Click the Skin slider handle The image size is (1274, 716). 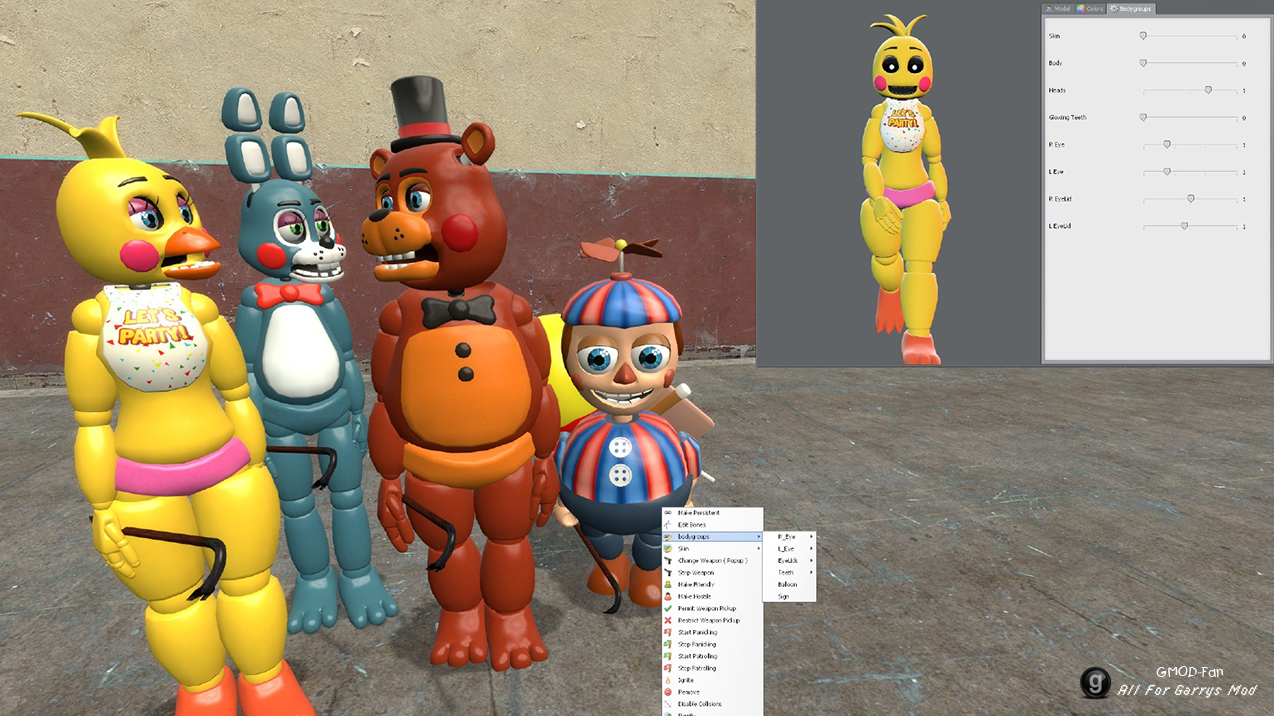tap(1143, 36)
